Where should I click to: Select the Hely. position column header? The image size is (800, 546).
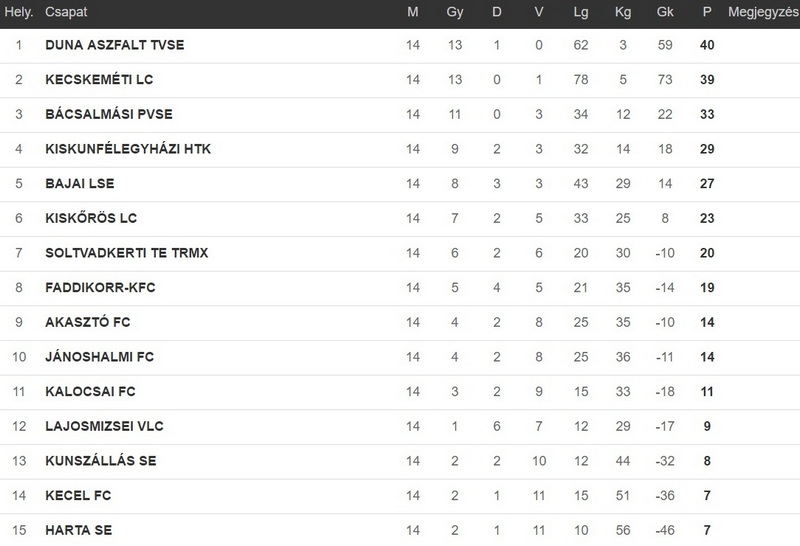point(19,12)
